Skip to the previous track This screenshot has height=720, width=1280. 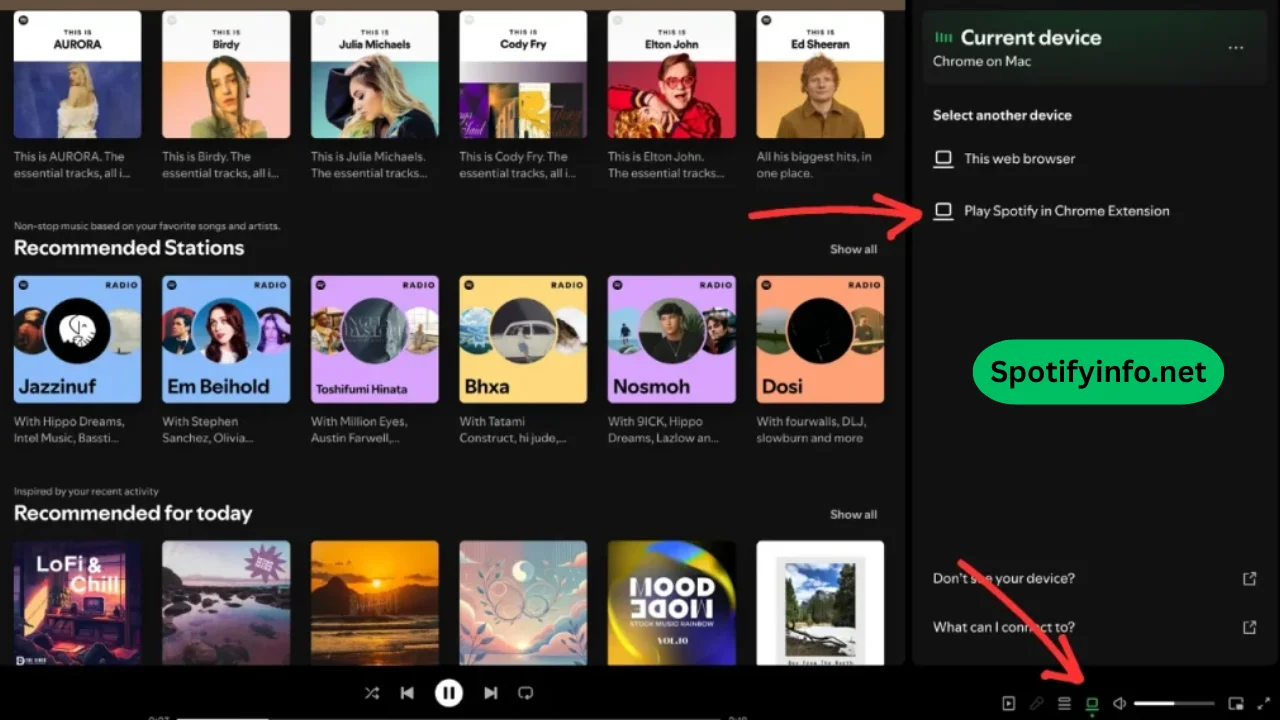407,693
